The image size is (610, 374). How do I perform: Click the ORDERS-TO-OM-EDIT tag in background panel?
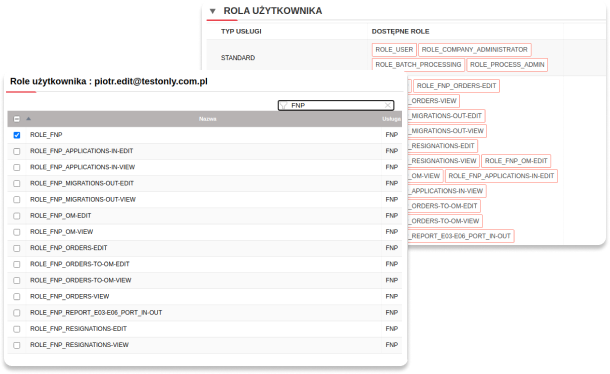[444, 206]
